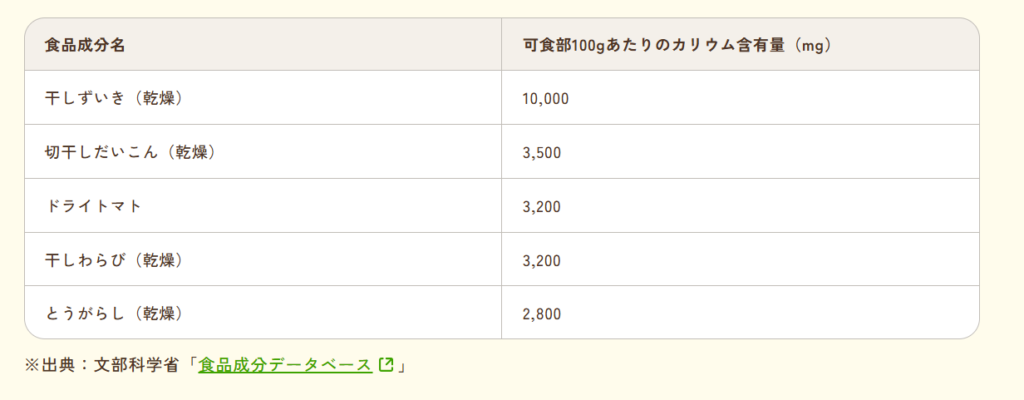Click the カリウム含有量 column header
This screenshot has height=400, width=1024.
click(678, 45)
